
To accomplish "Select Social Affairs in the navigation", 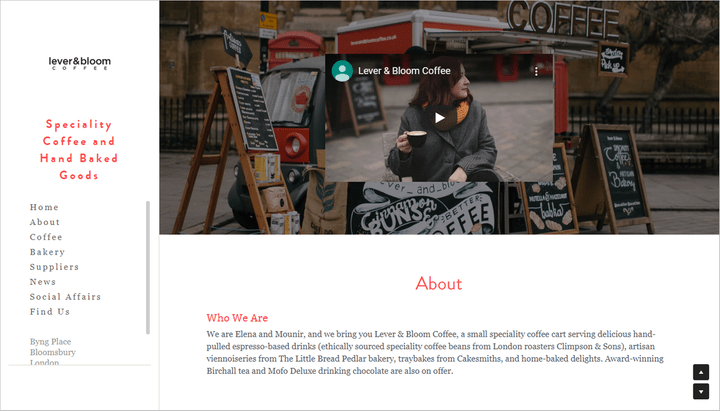I will tap(65, 297).
